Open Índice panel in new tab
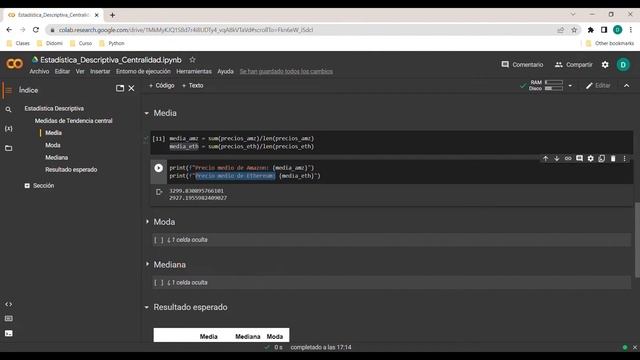This screenshot has width=640, height=360. click(x=120, y=88)
